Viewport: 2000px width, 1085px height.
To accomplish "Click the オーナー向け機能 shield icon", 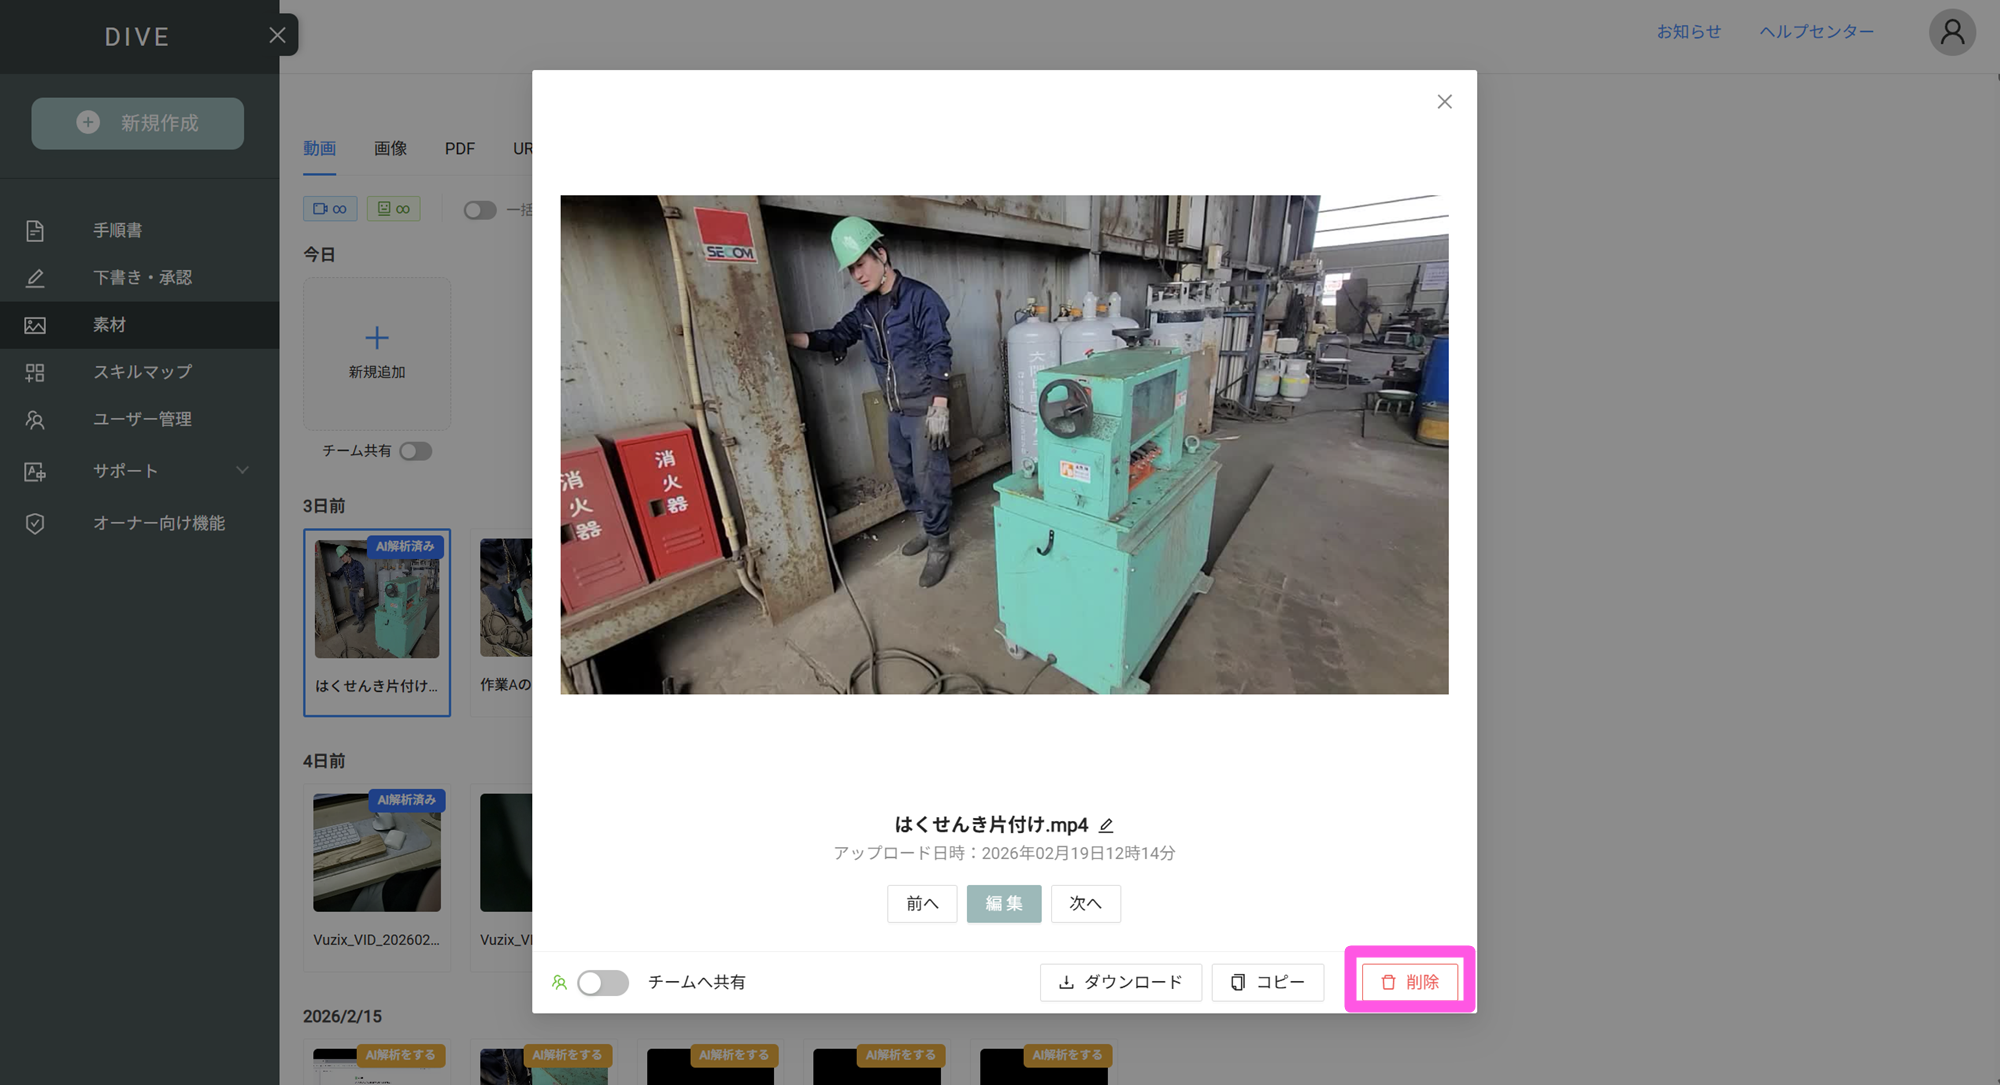I will 35,524.
